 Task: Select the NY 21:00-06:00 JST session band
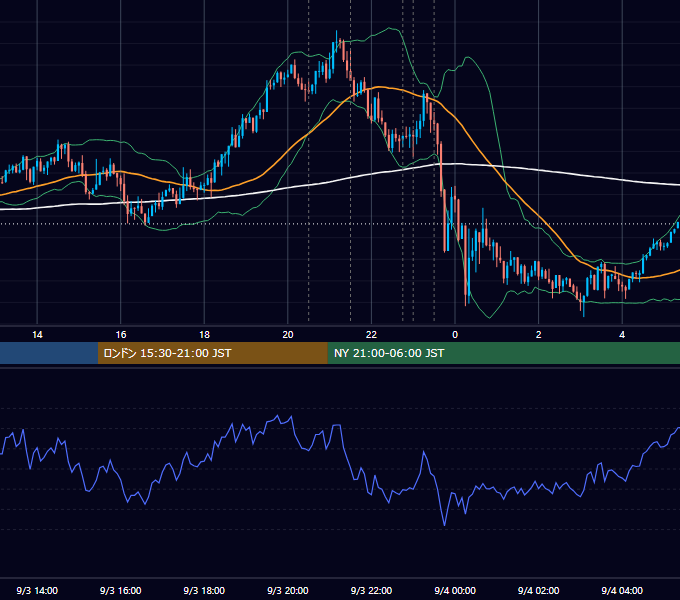coord(503,353)
